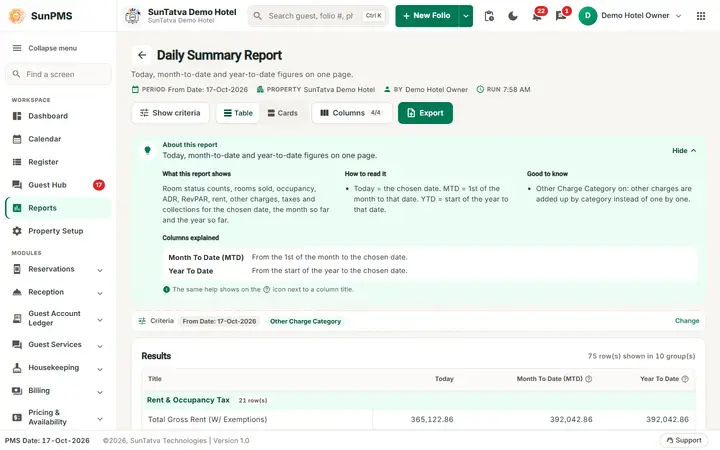Open notifications bell with 22 badge
Viewport: 720px width, 450px height.
(x=537, y=16)
